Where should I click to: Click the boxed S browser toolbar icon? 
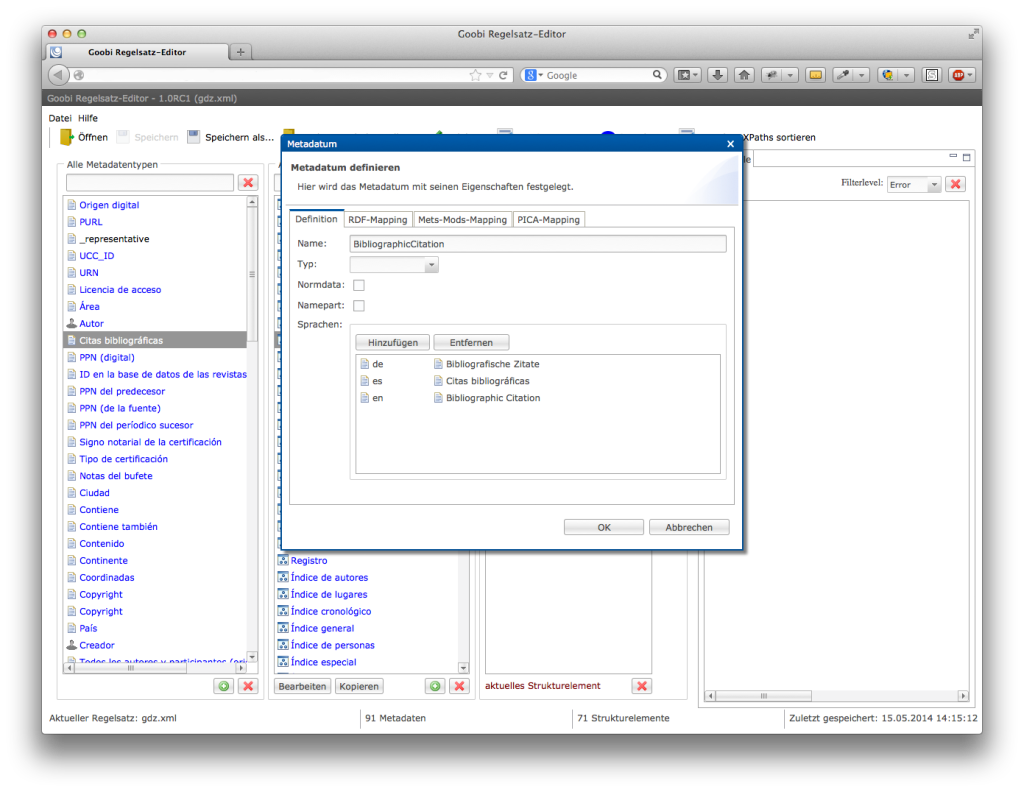pyautogui.click(x=932, y=75)
